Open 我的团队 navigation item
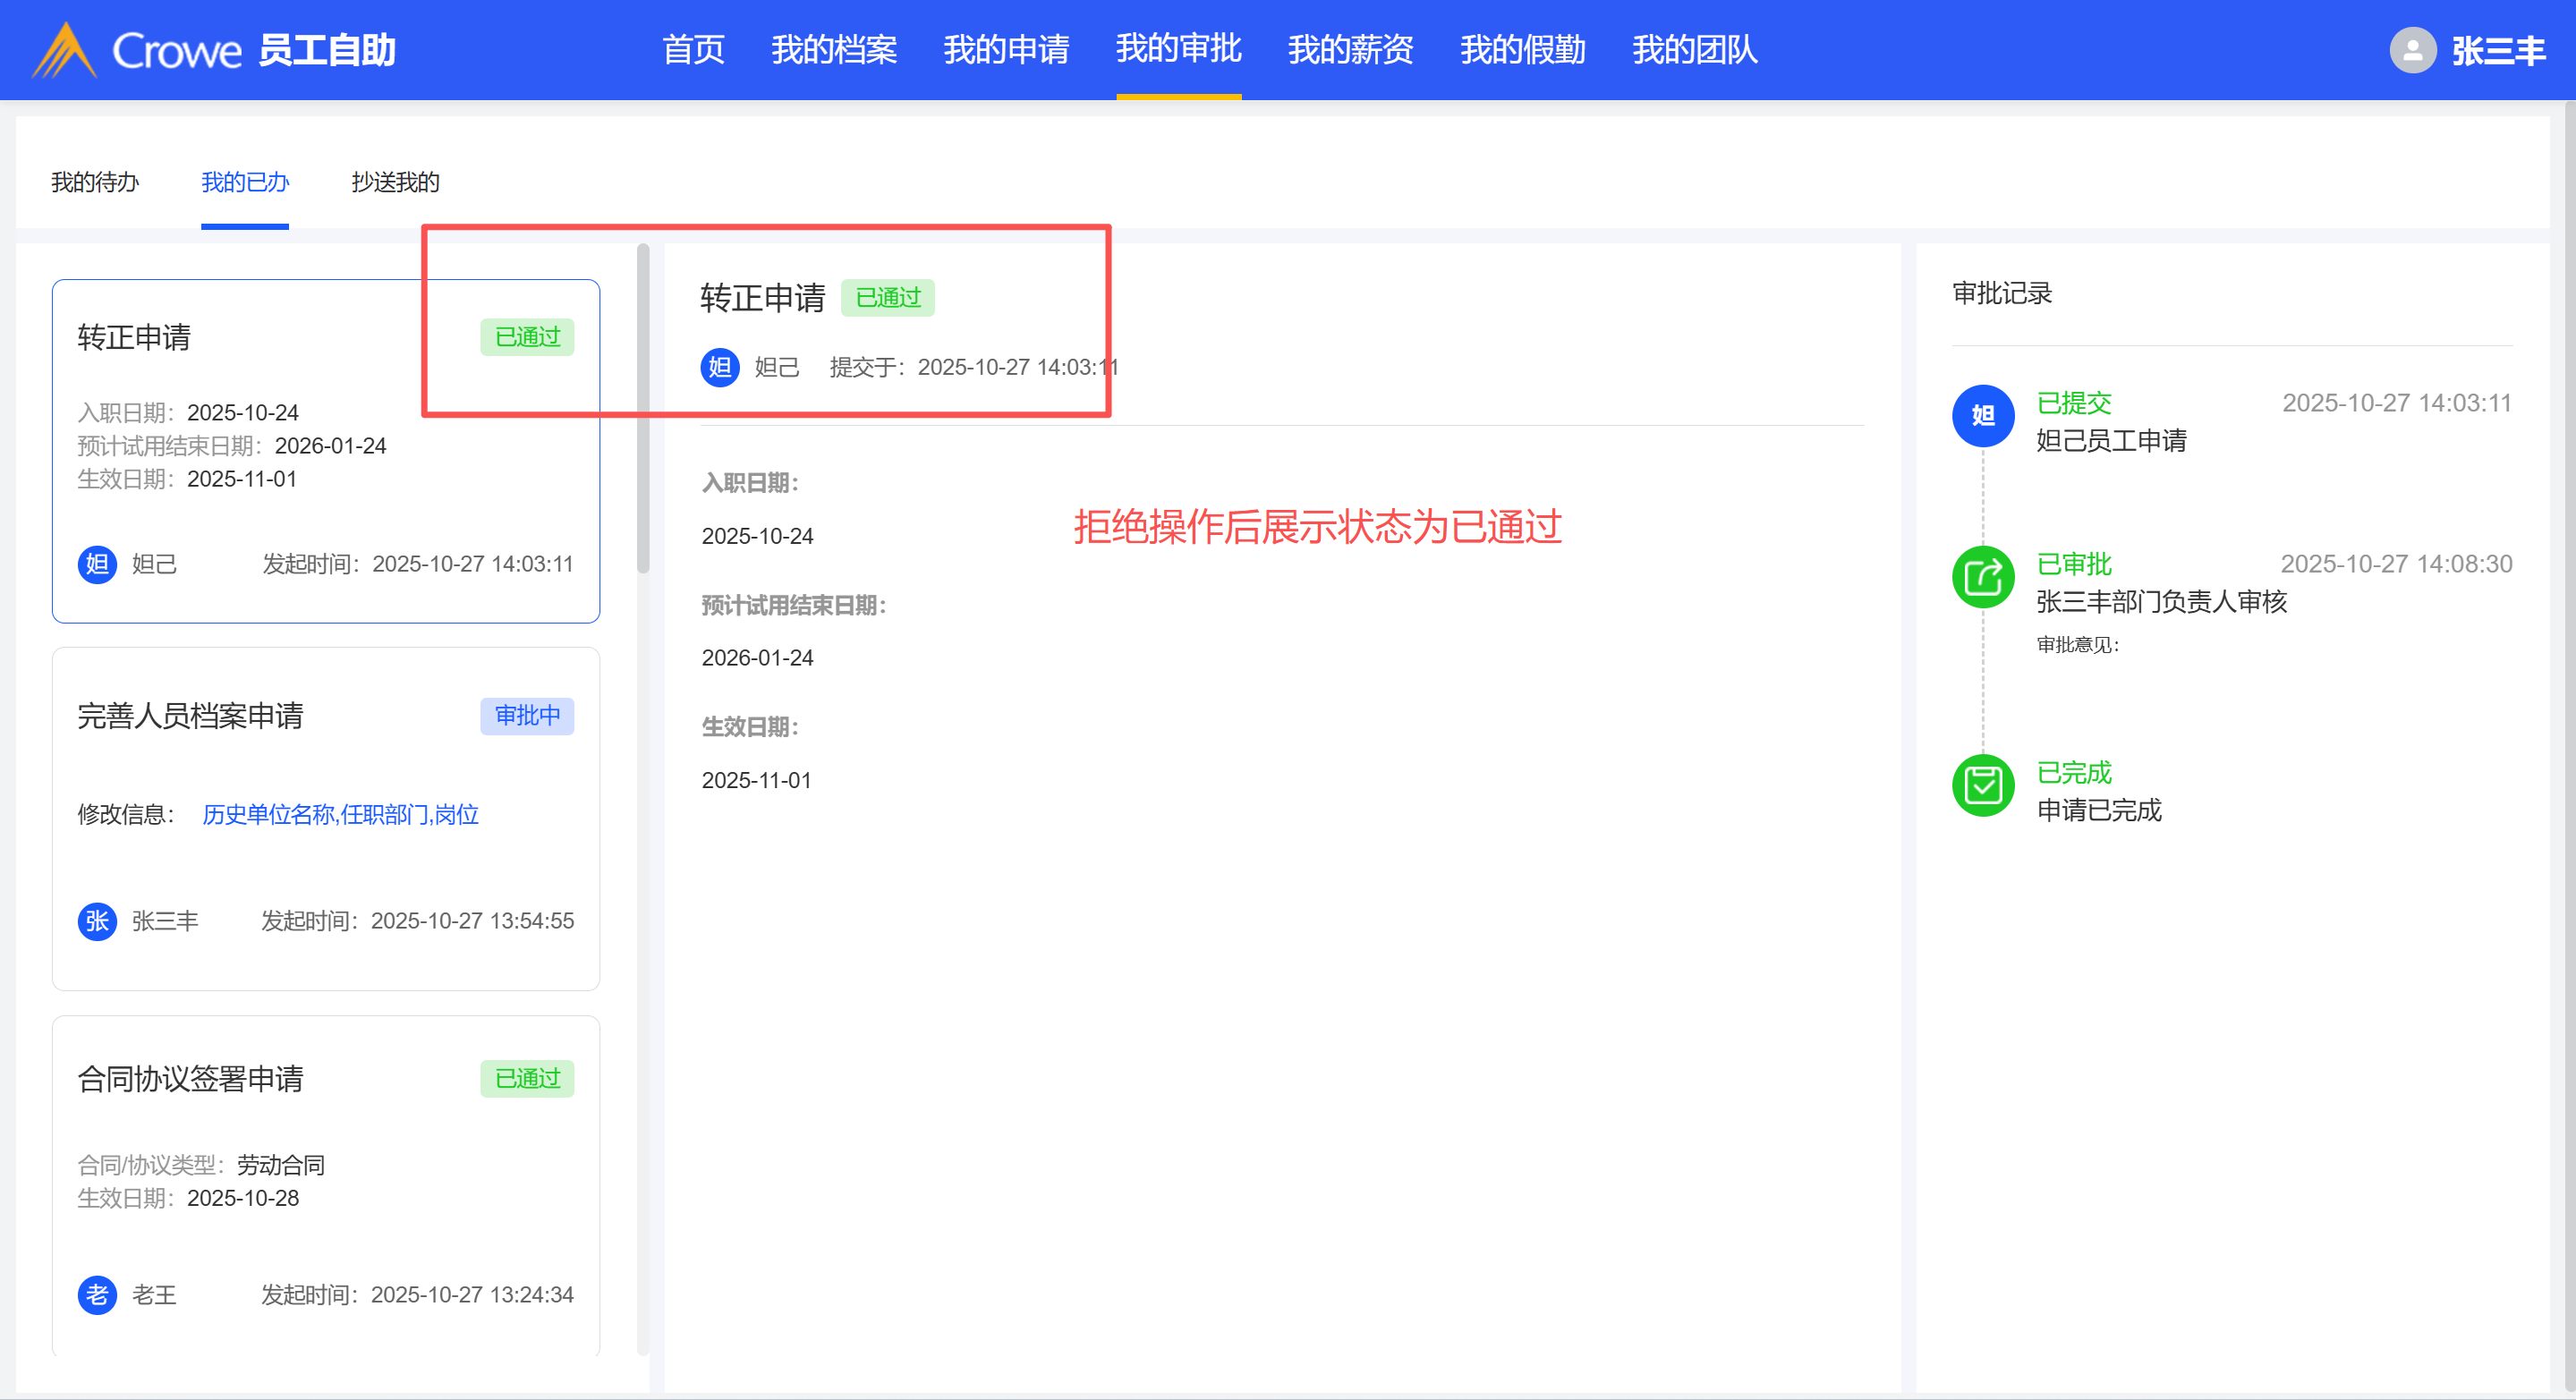This screenshot has width=2576, height=1400. pos(1694,50)
